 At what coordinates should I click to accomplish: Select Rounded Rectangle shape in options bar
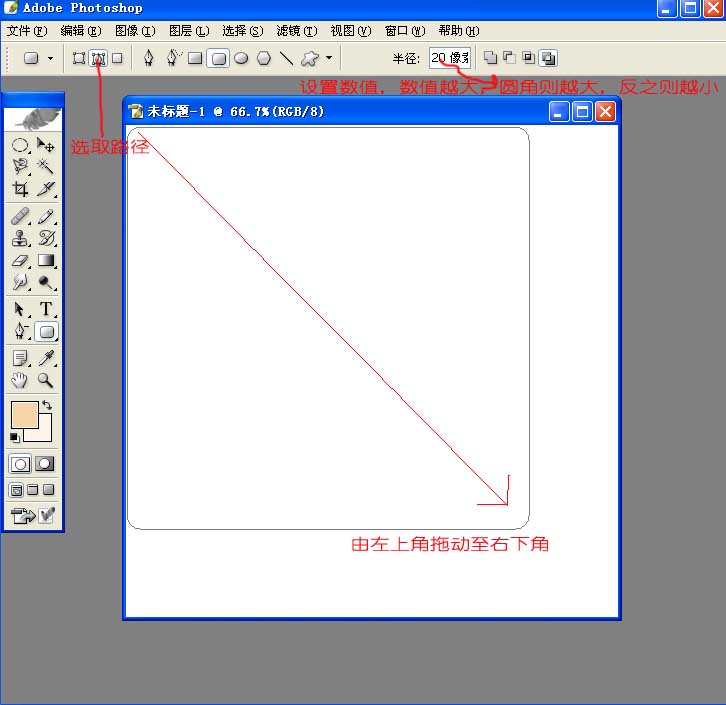coord(218,58)
